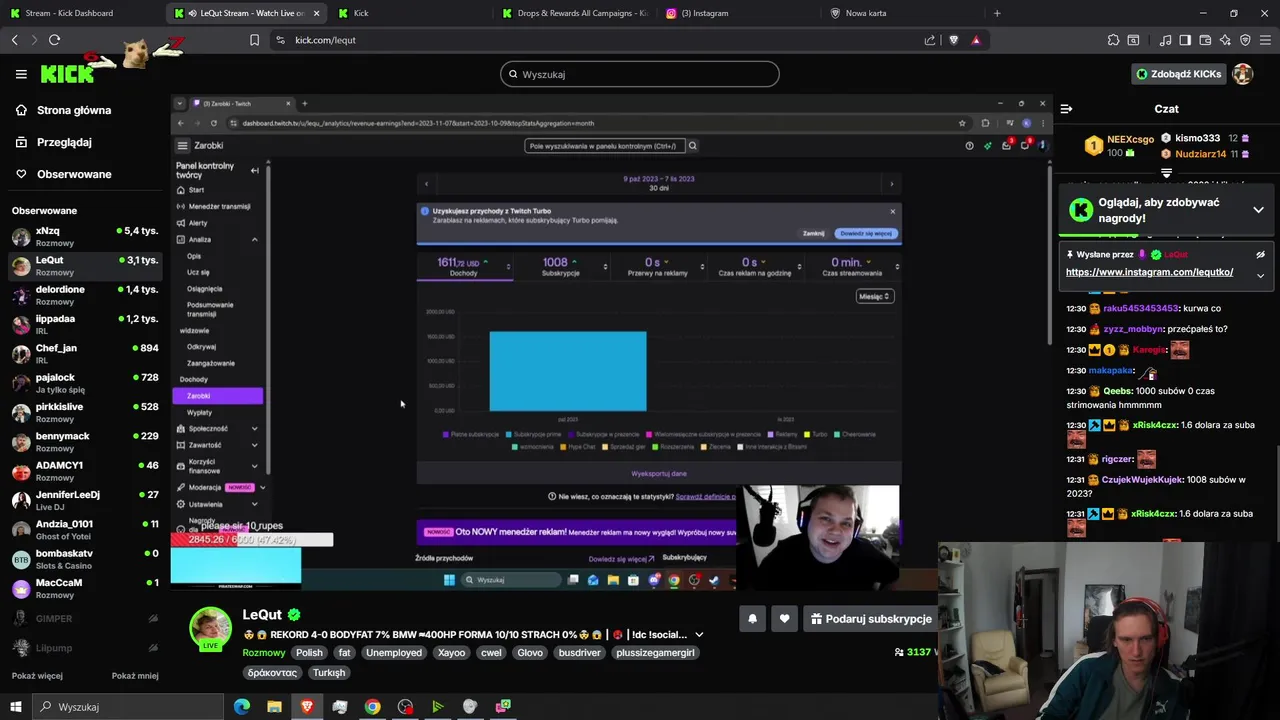The image size is (1280, 720).
Task: Hide the pinned Instagram message
Action: point(1260,255)
